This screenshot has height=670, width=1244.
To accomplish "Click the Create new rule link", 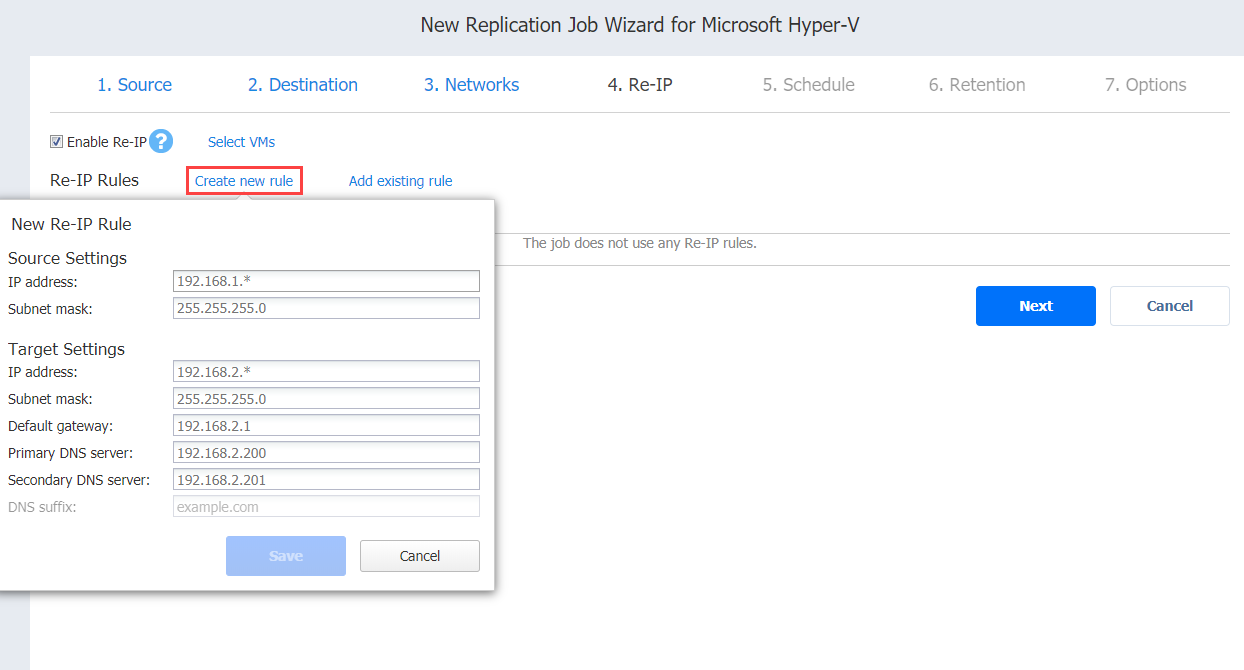I will pos(244,181).
